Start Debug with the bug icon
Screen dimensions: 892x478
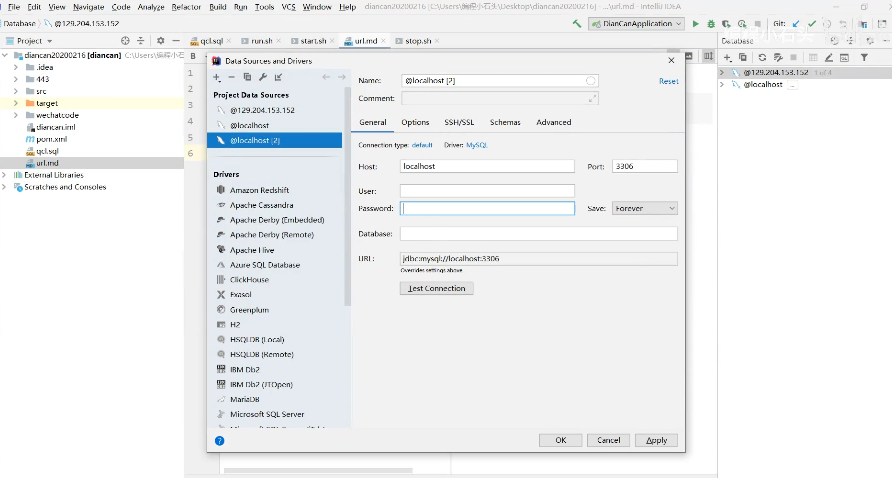pyautogui.click(x=711, y=24)
